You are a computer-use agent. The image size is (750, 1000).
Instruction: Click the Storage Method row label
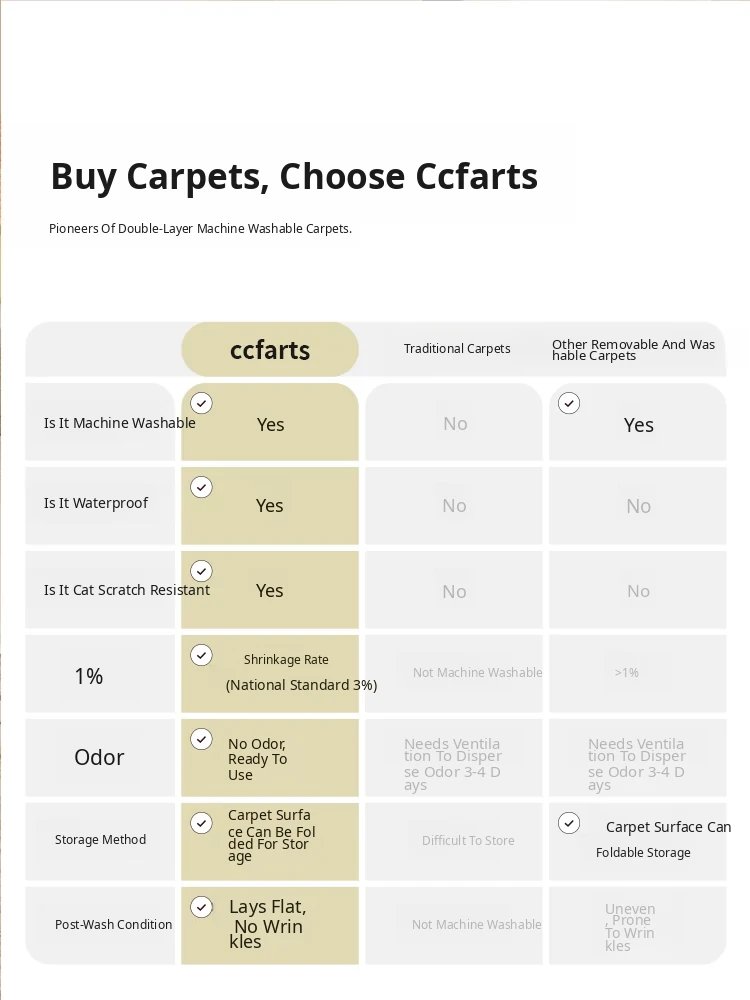(100, 840)
